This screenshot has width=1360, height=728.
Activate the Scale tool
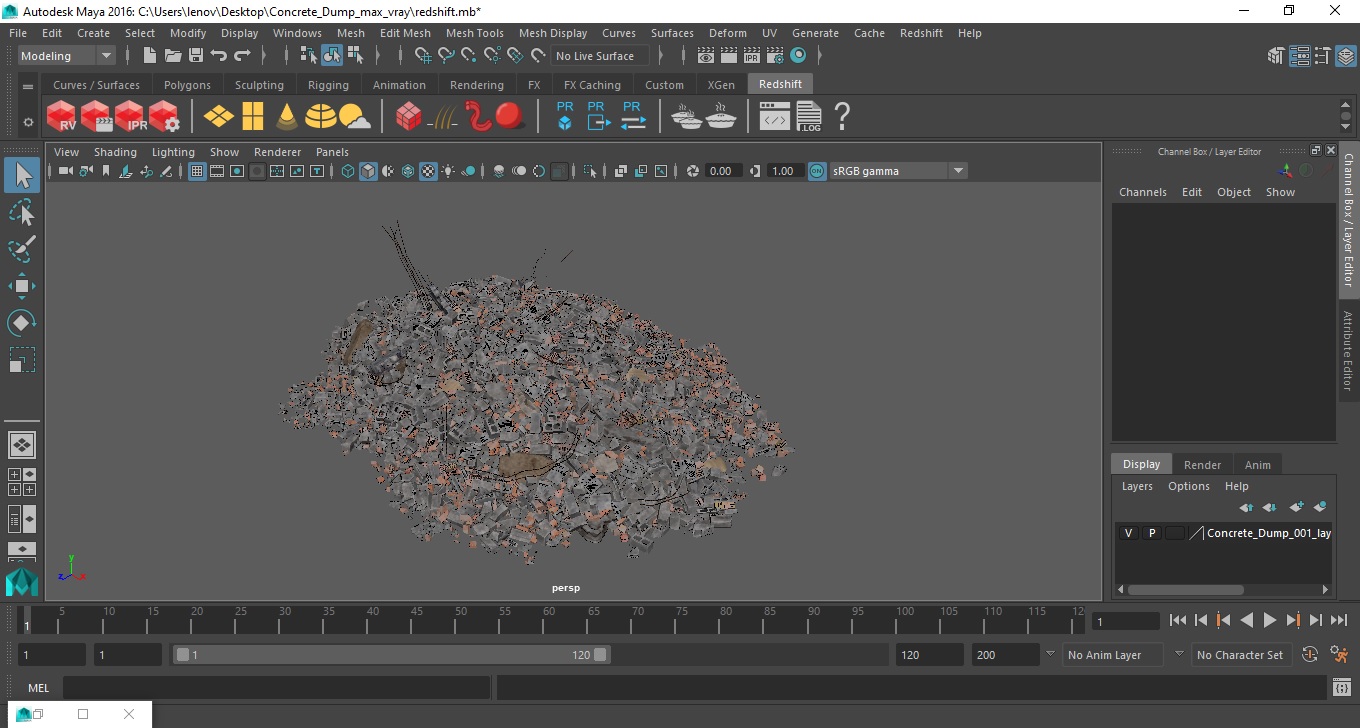point(22,360)
